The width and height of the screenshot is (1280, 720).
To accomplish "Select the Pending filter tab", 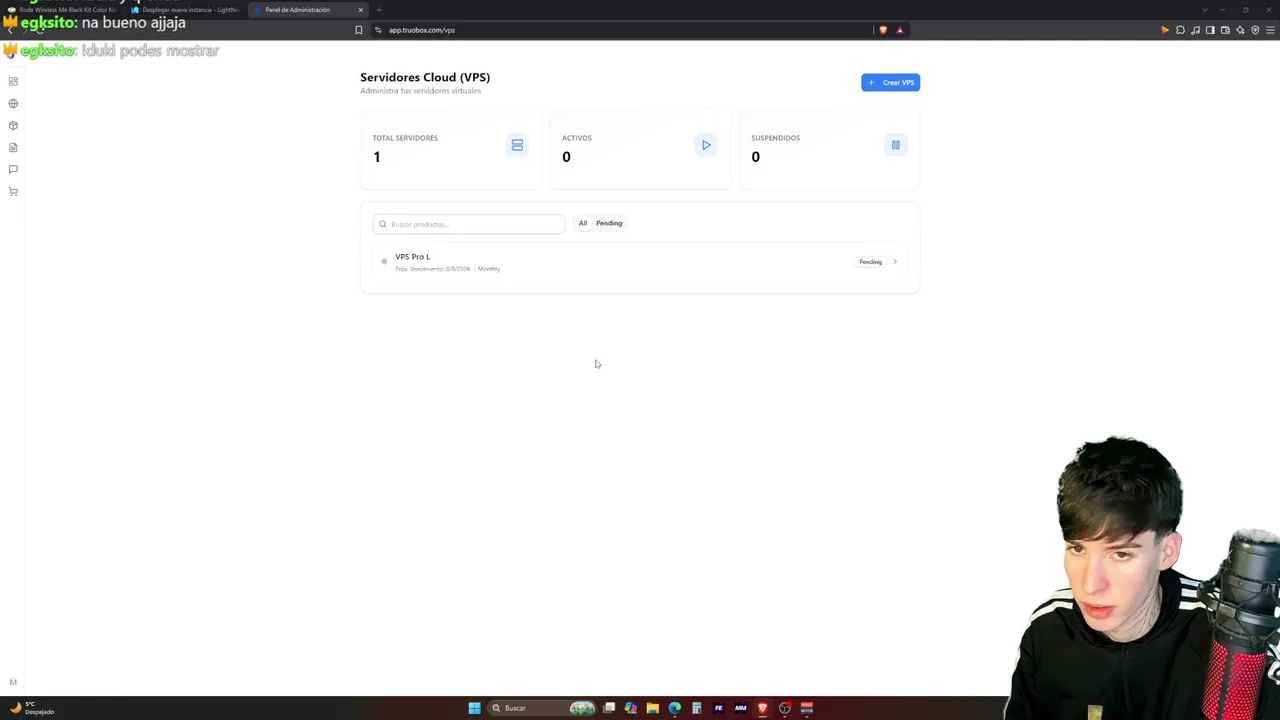I will 609,223.
